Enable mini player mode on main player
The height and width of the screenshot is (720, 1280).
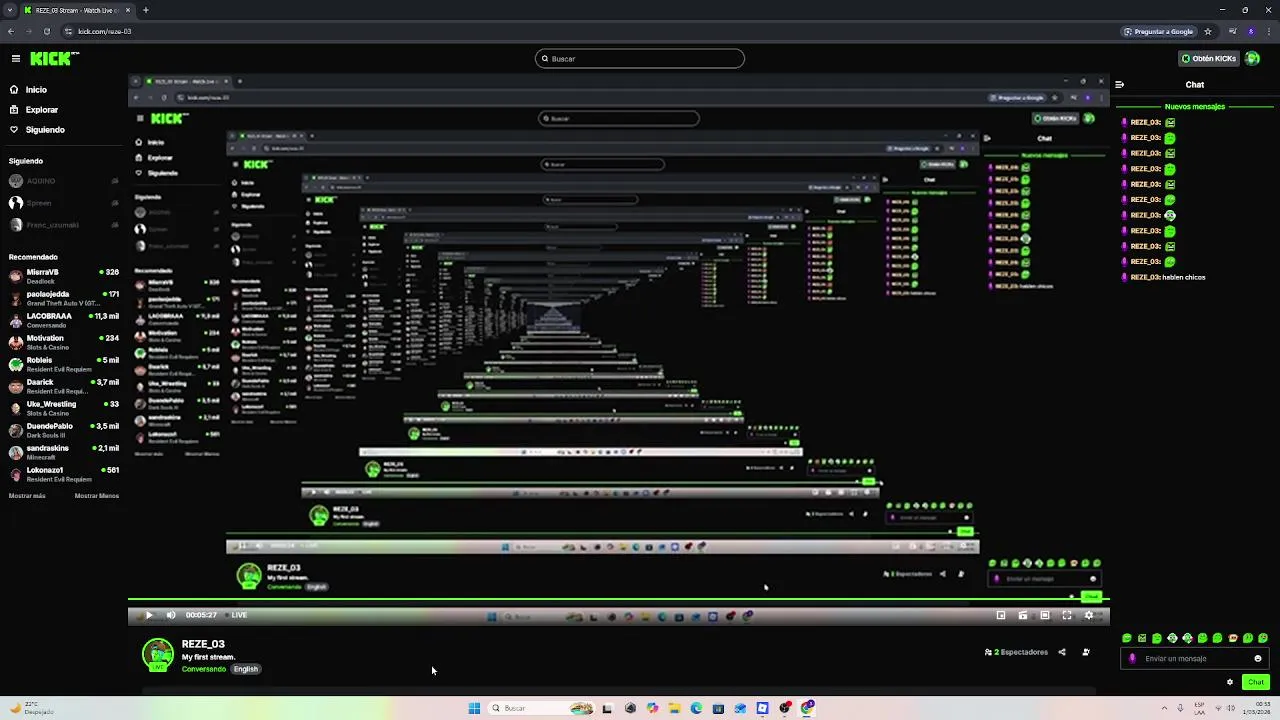(1001, 615)
